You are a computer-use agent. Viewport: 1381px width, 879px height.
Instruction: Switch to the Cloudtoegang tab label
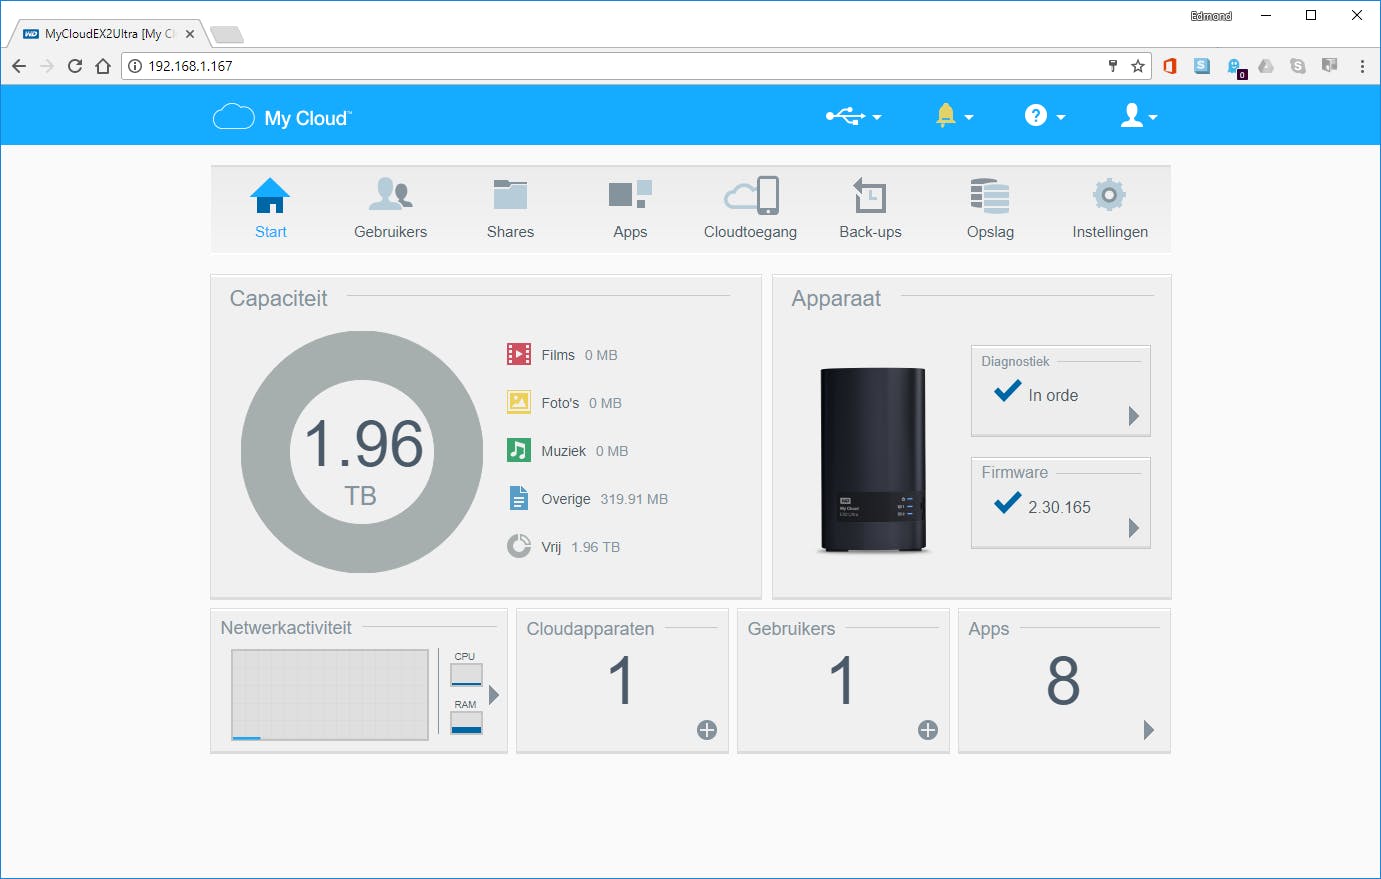click(x=750, y=232)
